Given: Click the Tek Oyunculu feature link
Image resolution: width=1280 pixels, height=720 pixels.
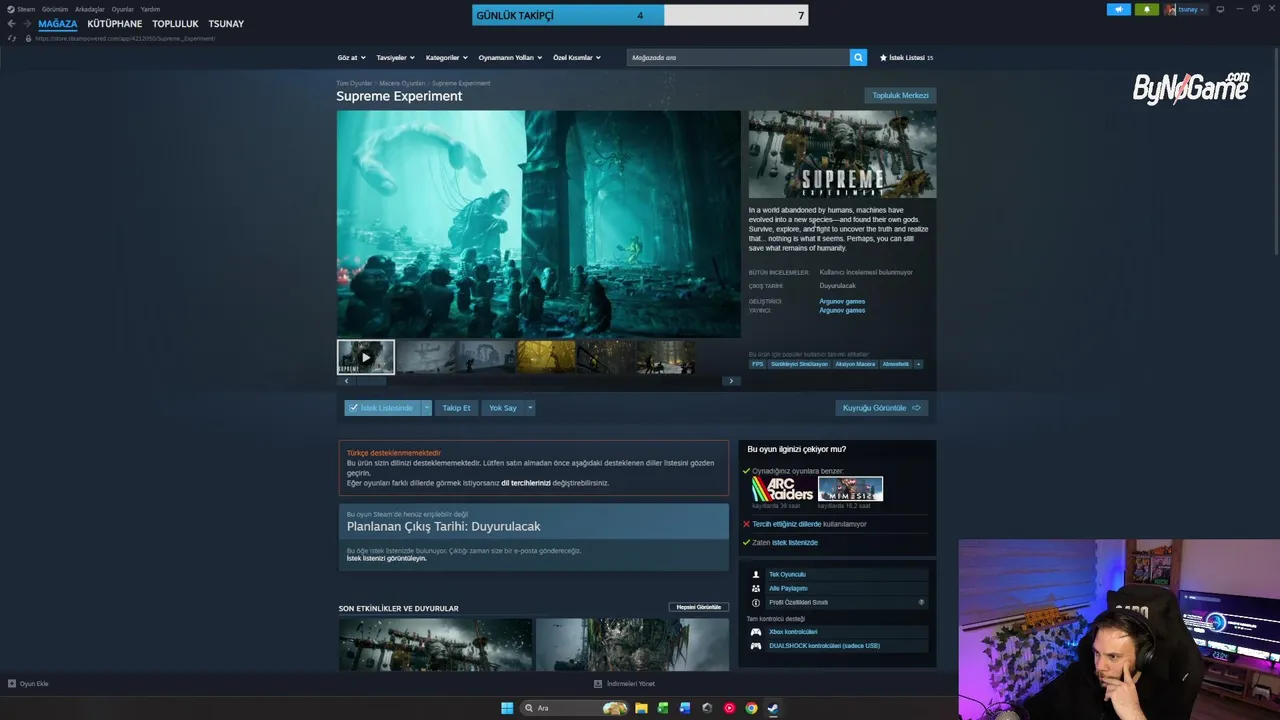Looking at the screenshot, I should [x=787, y=574].
